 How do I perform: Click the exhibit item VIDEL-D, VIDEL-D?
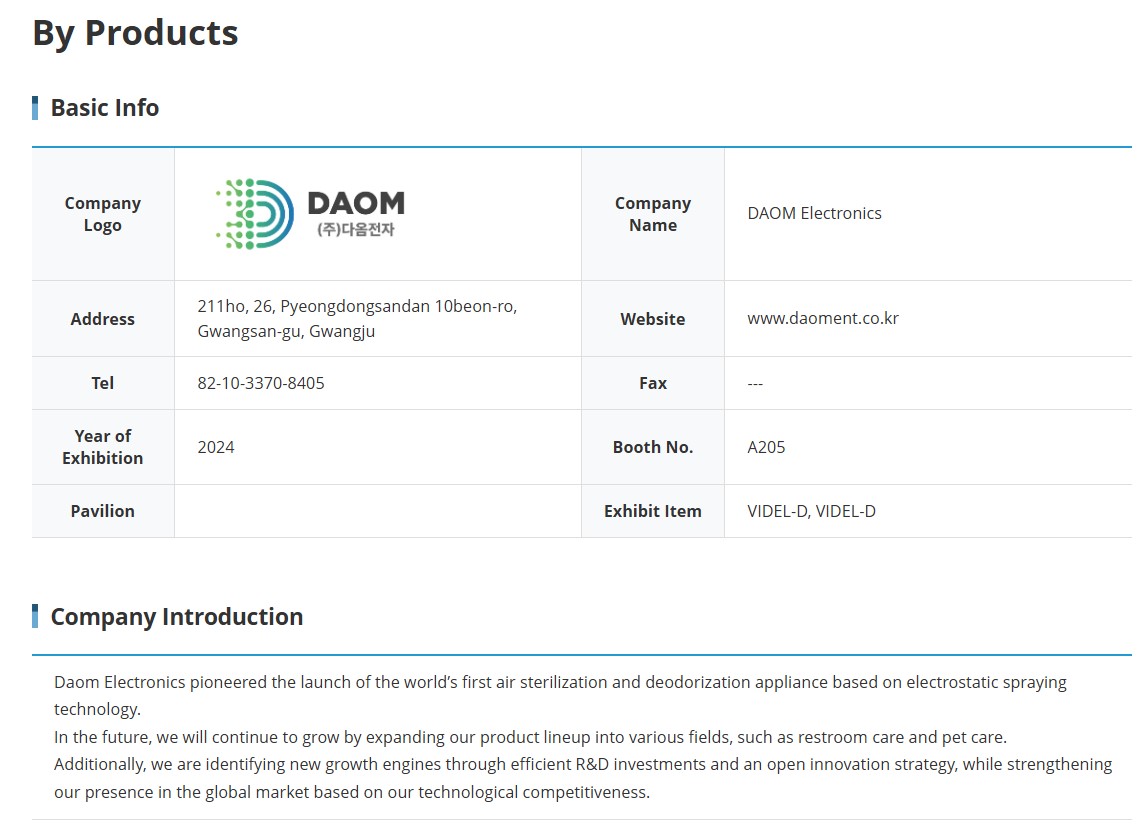(811, 511)
